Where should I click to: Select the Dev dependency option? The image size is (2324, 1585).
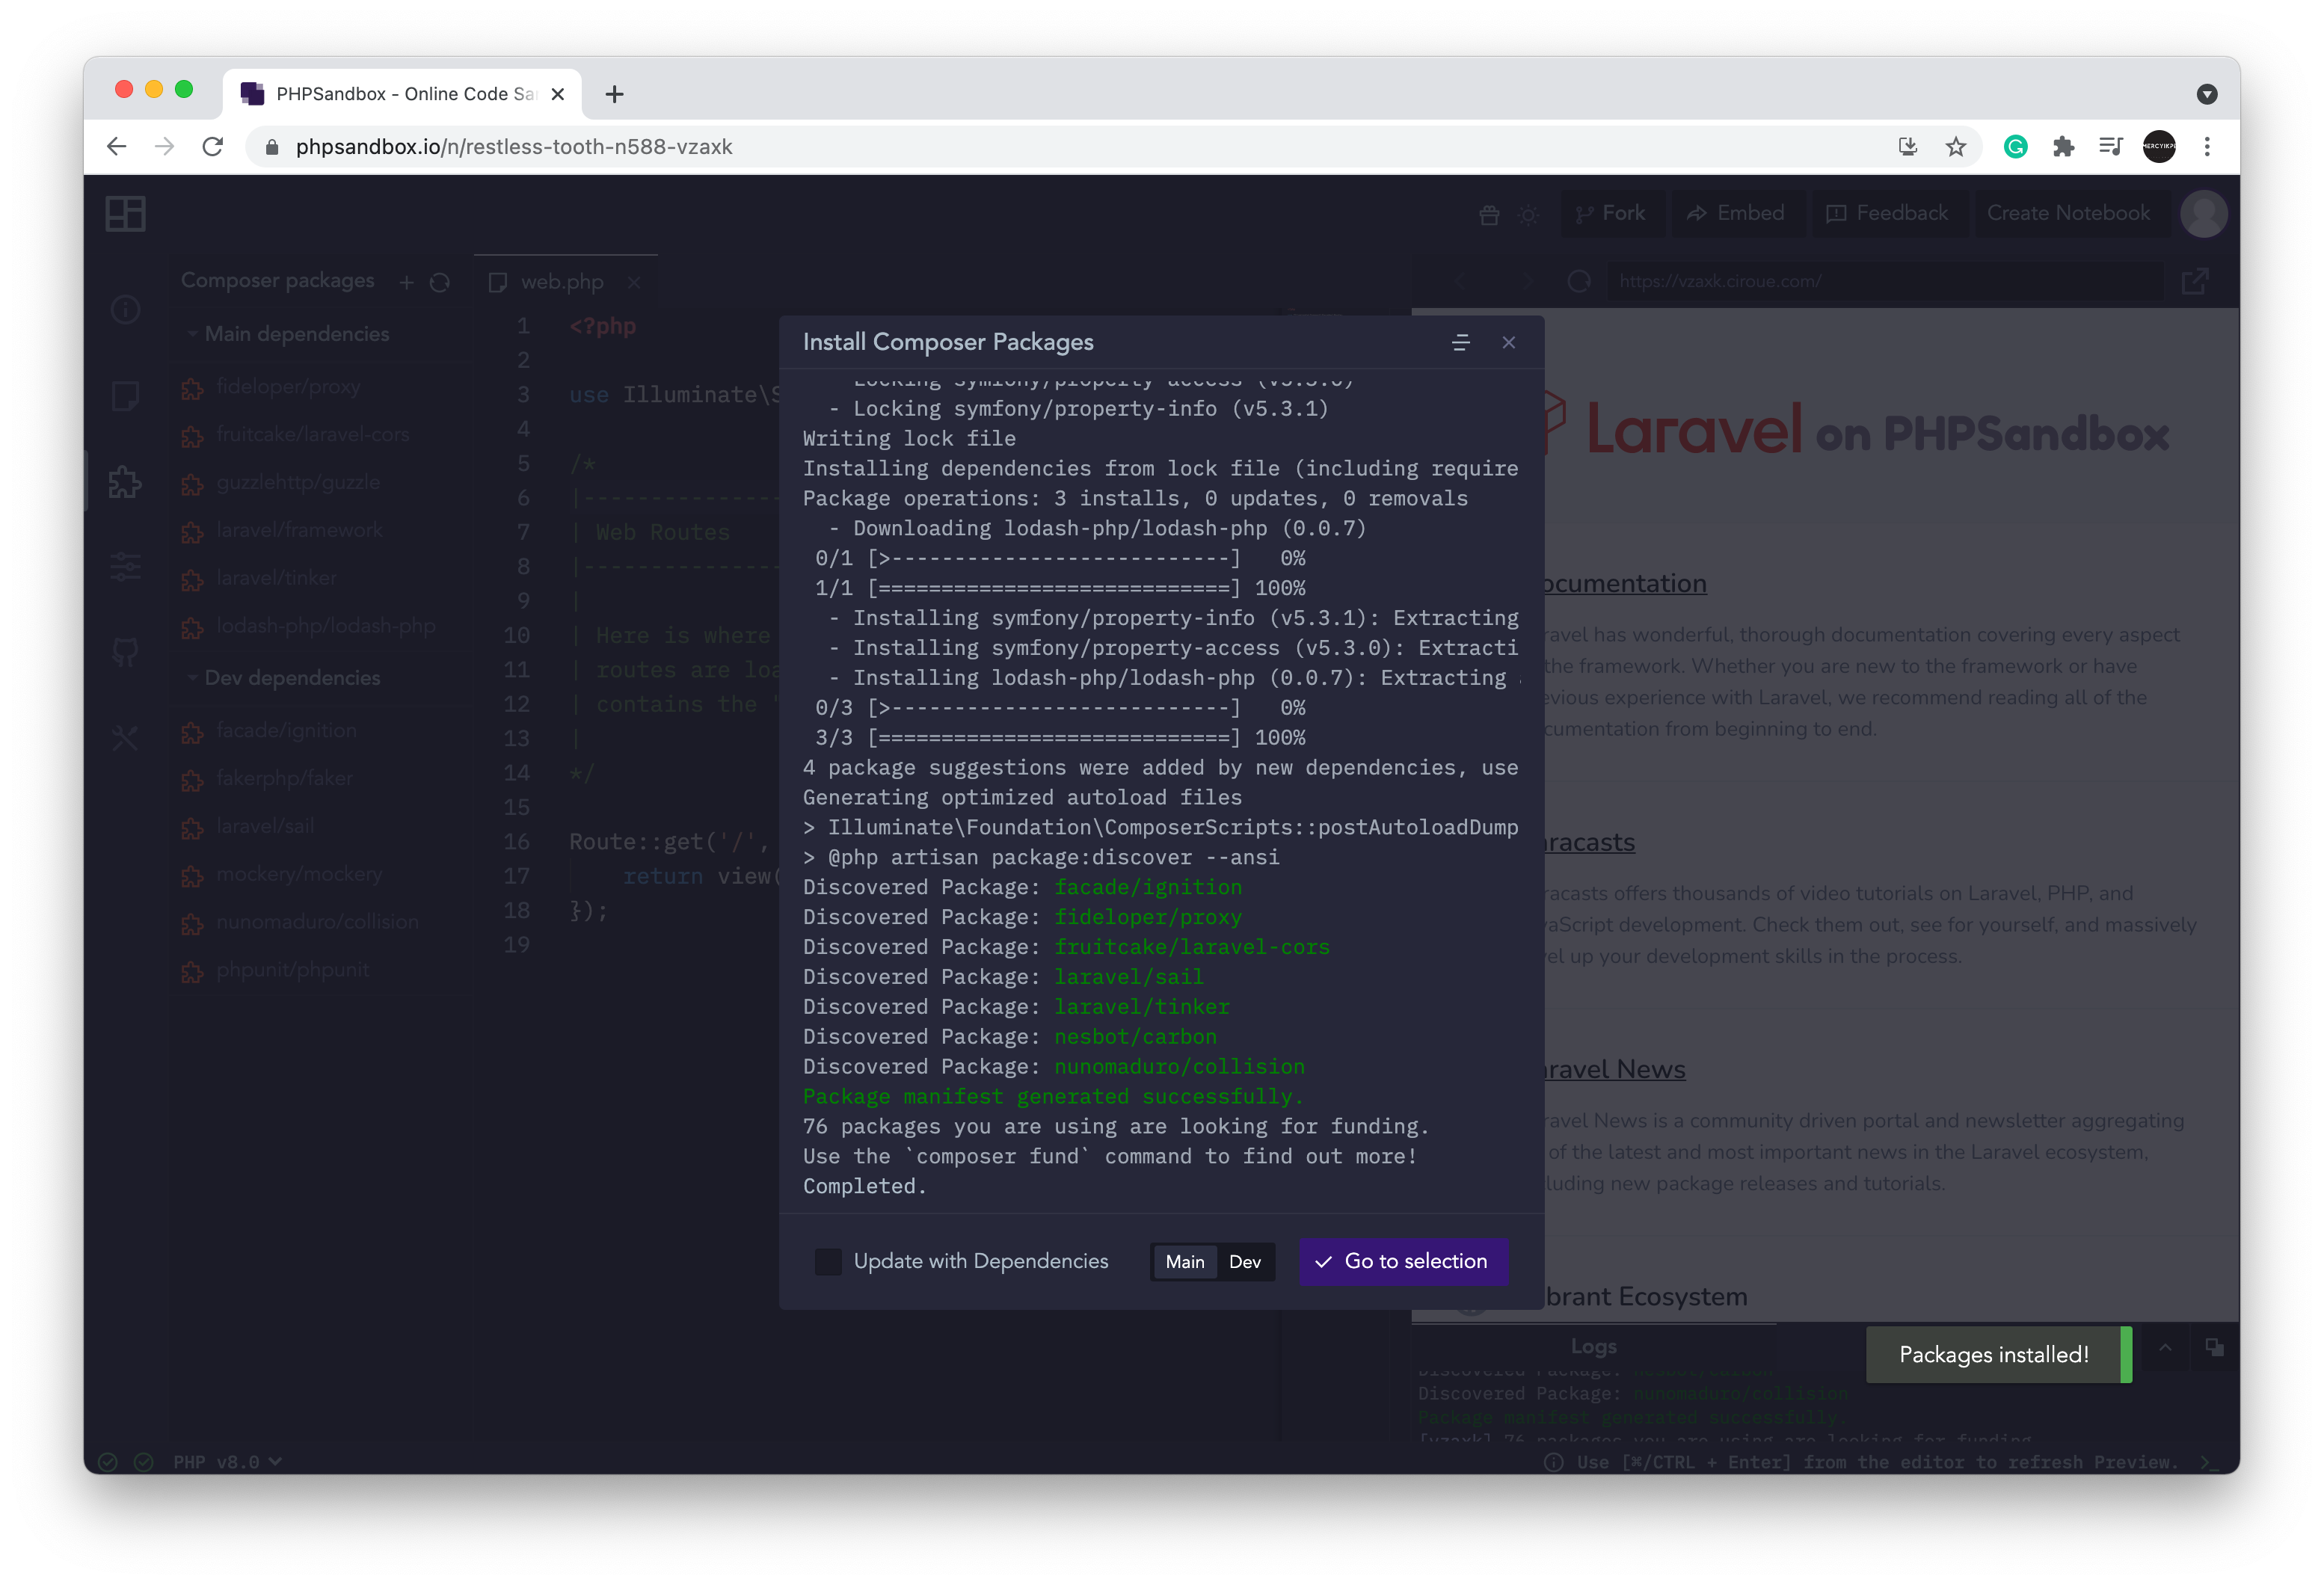(x=1244, y=1262)
